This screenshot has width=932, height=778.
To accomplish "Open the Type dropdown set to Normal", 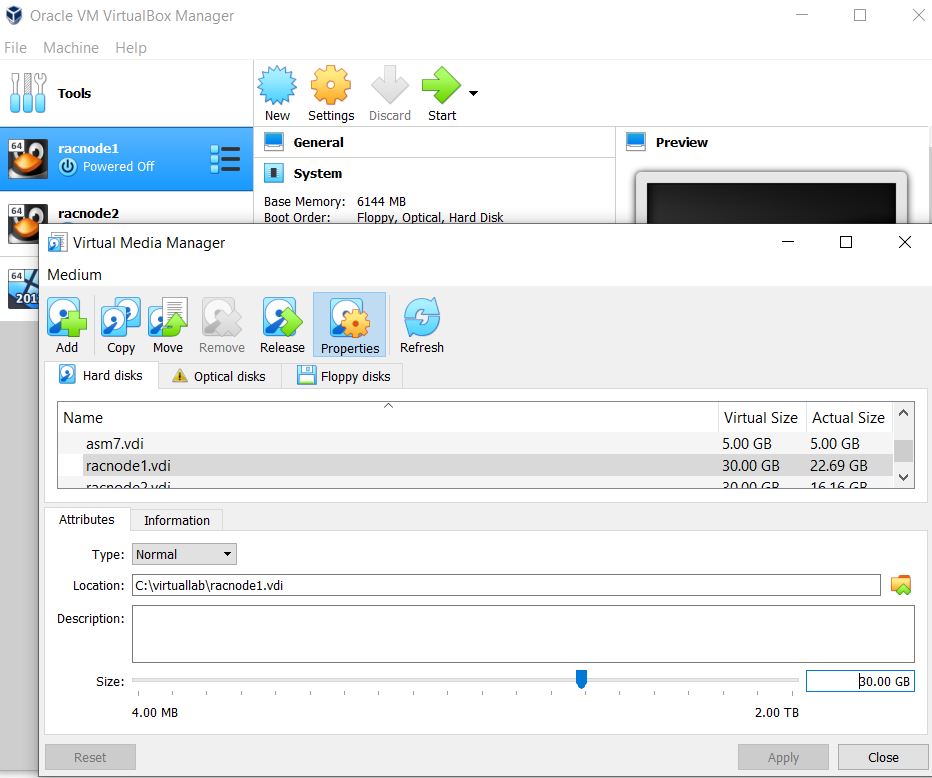I will coord(184,554).
